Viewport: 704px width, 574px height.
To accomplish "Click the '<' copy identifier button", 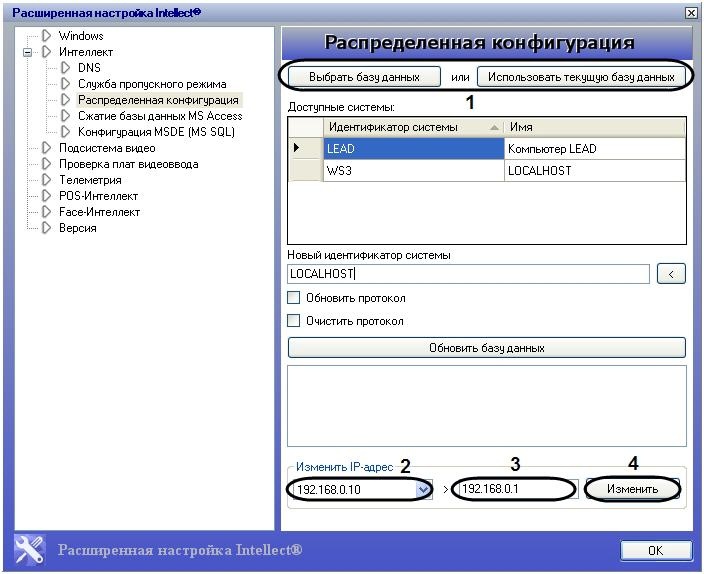I will pos(671,274).
